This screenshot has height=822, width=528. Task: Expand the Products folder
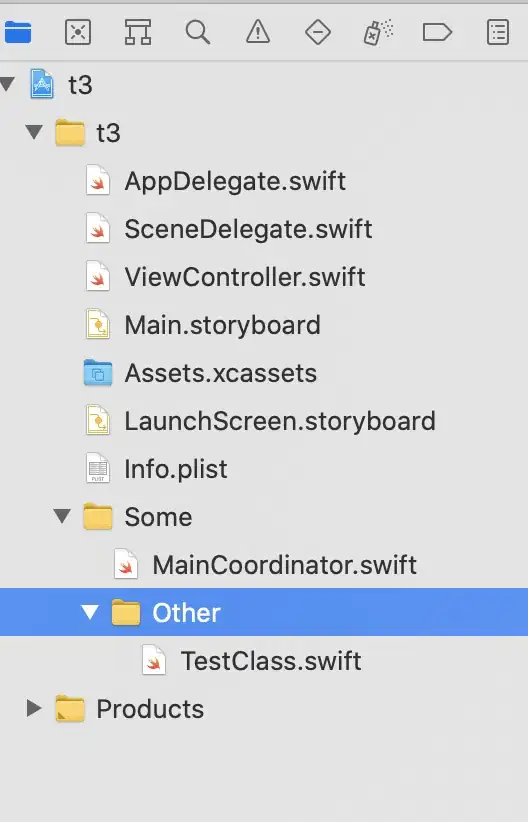[x=34, y=708]
